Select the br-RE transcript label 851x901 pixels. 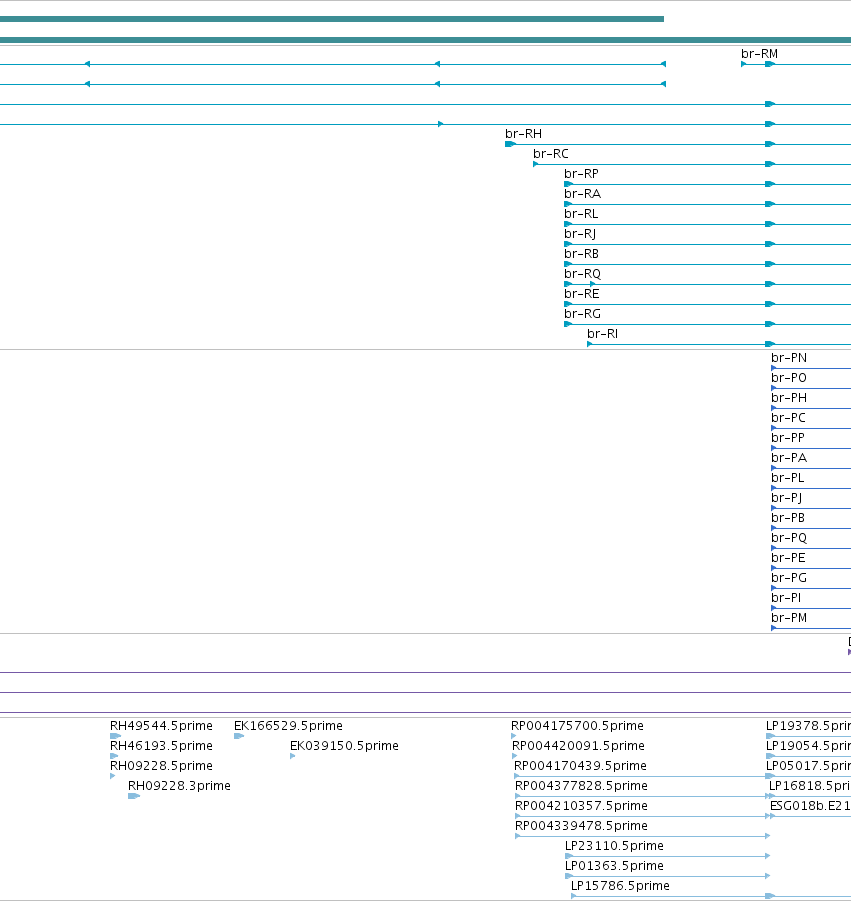tap(582, 294)
